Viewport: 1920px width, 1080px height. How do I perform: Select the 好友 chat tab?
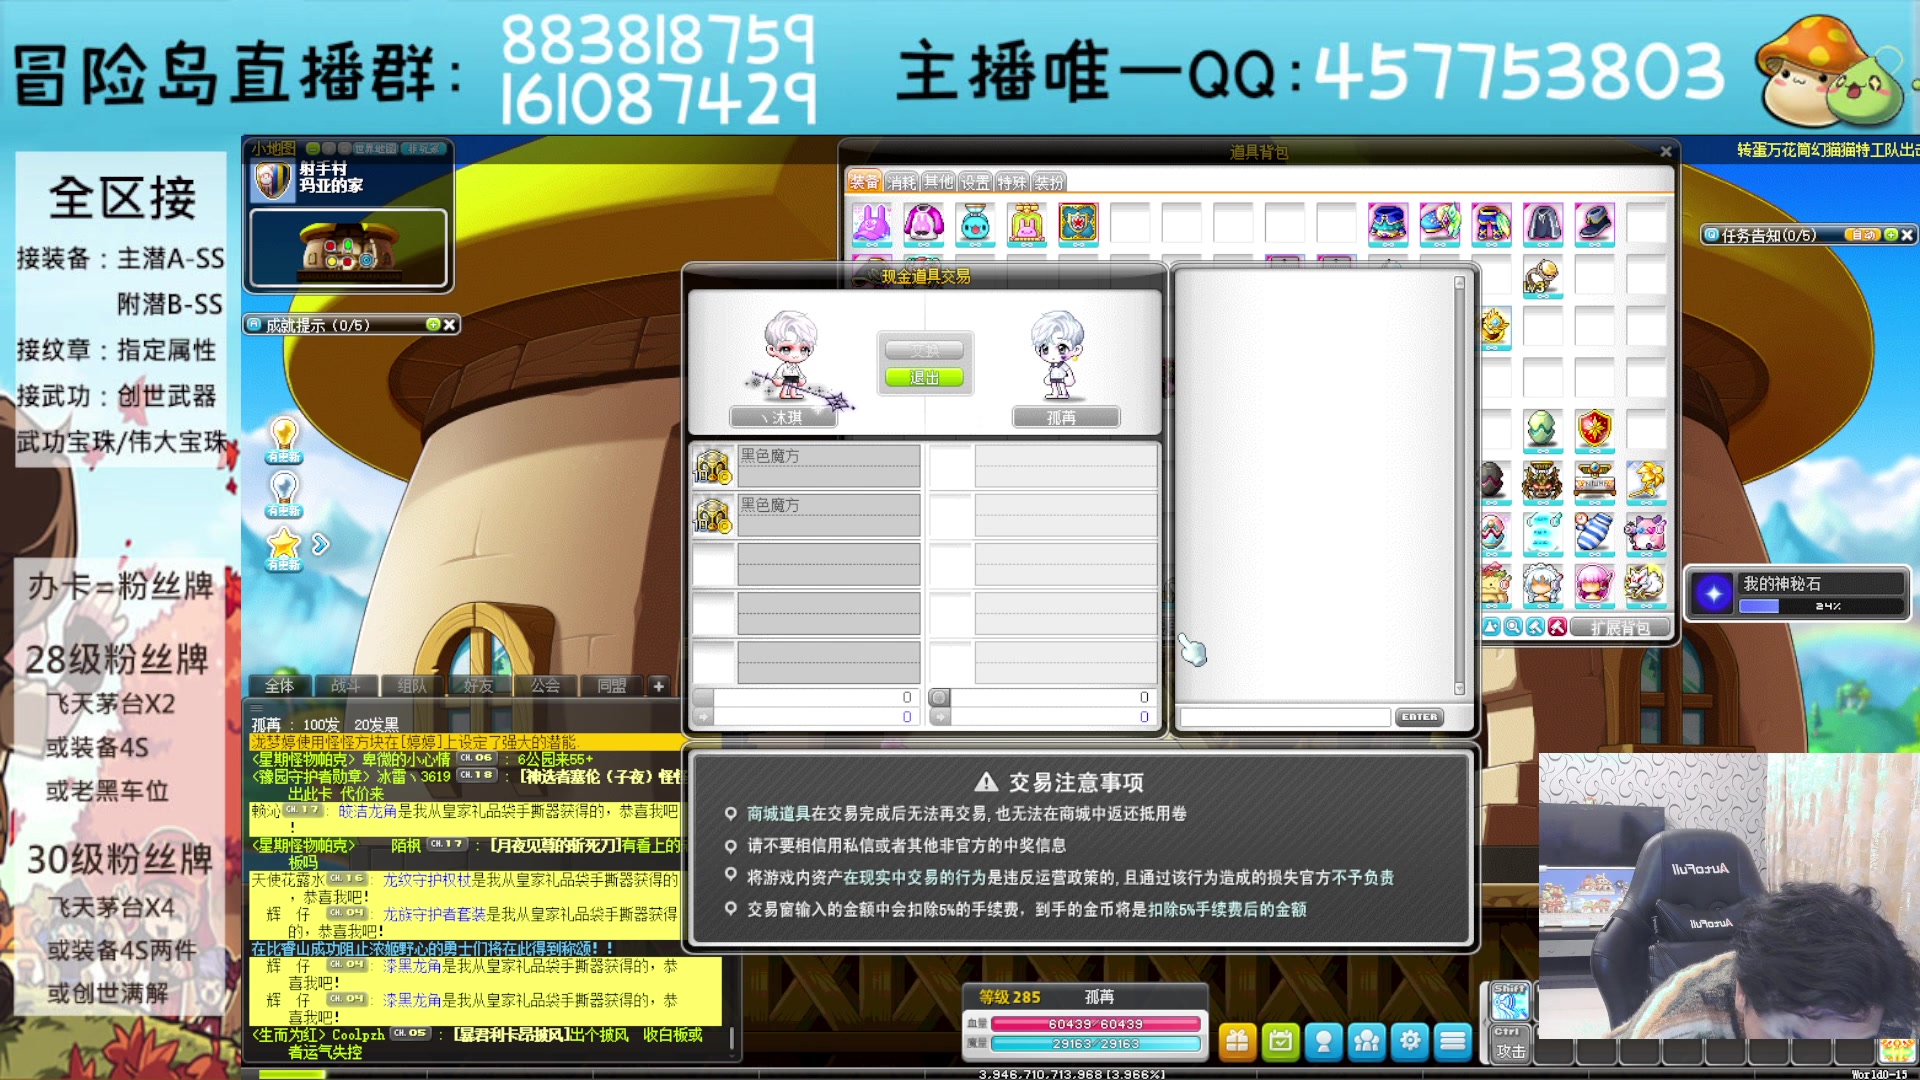478,686
